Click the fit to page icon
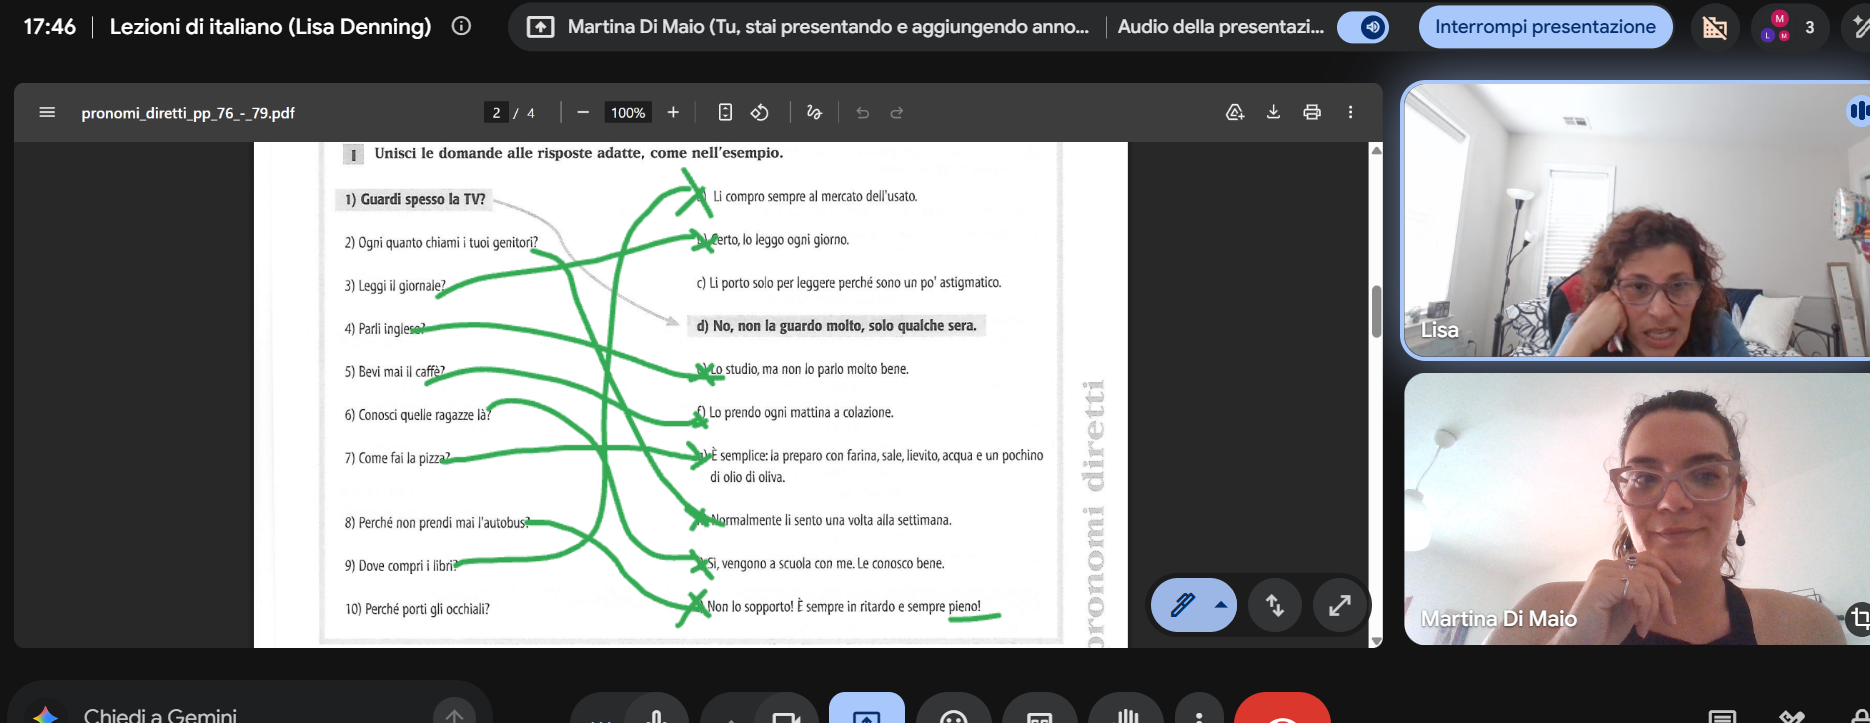This screenshot has height=723, width=1870. pos(725,112)
